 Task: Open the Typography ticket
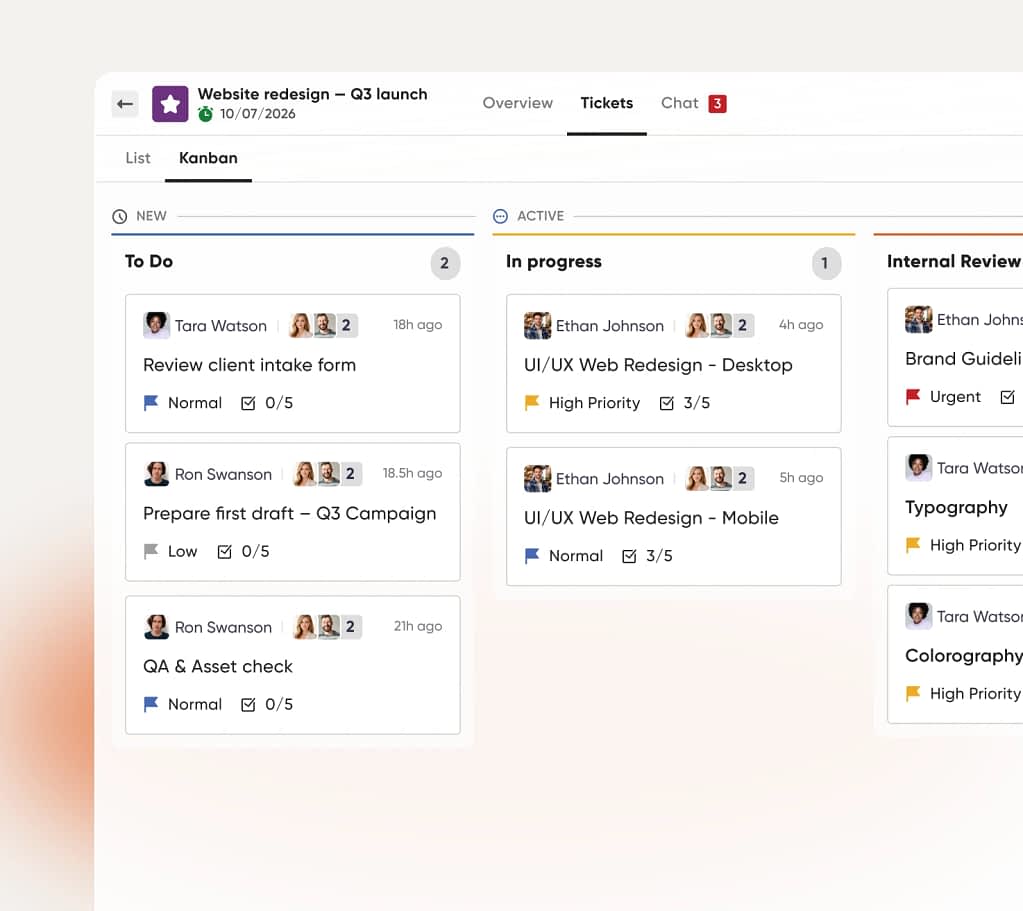pos(956,507)
